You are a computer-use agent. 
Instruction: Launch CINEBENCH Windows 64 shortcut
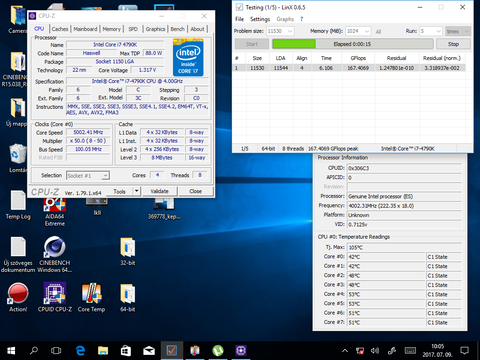click(55, 255)
